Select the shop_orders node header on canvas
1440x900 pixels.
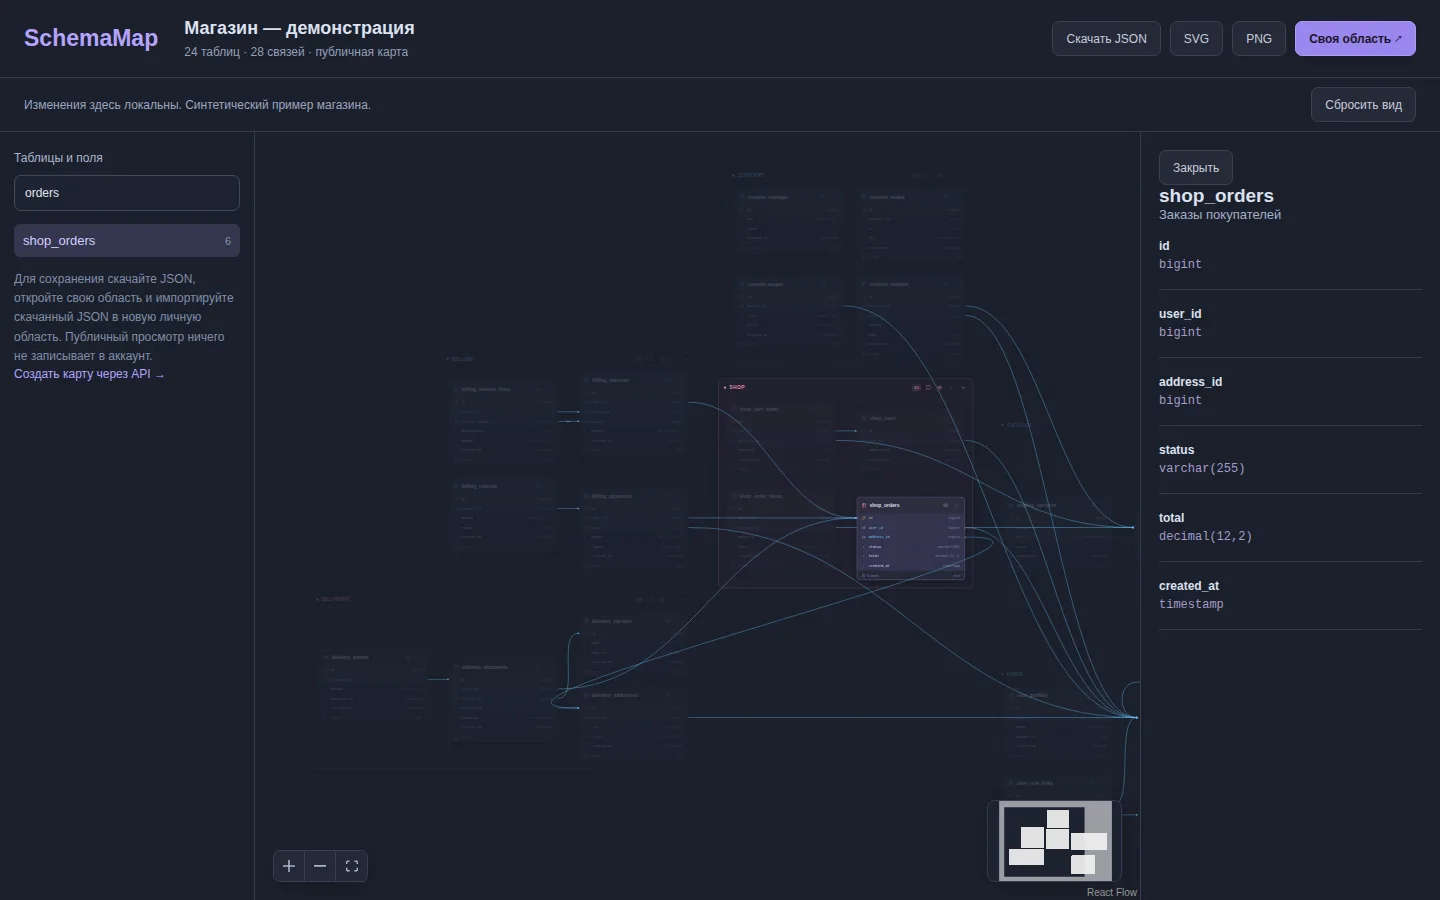[910, 505]
